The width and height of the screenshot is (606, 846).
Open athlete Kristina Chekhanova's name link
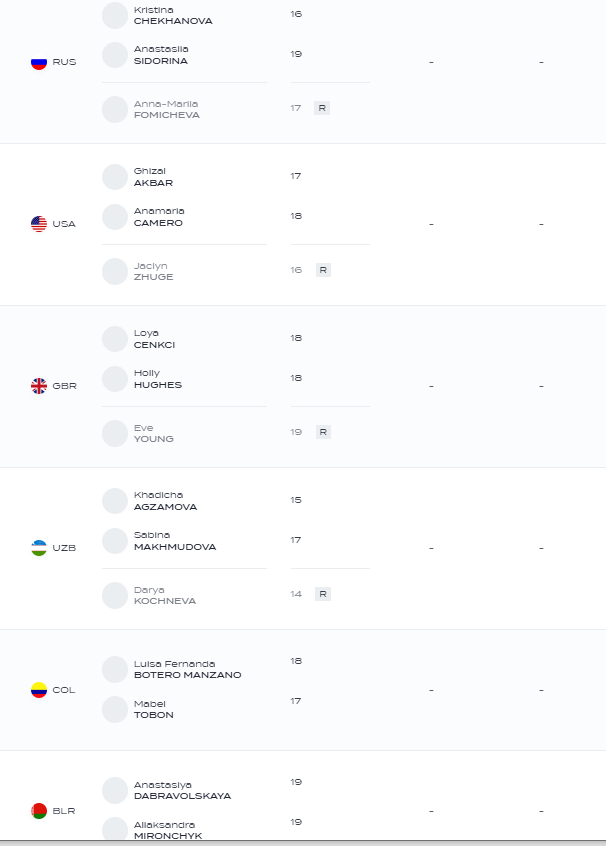(x=173, y=16)
